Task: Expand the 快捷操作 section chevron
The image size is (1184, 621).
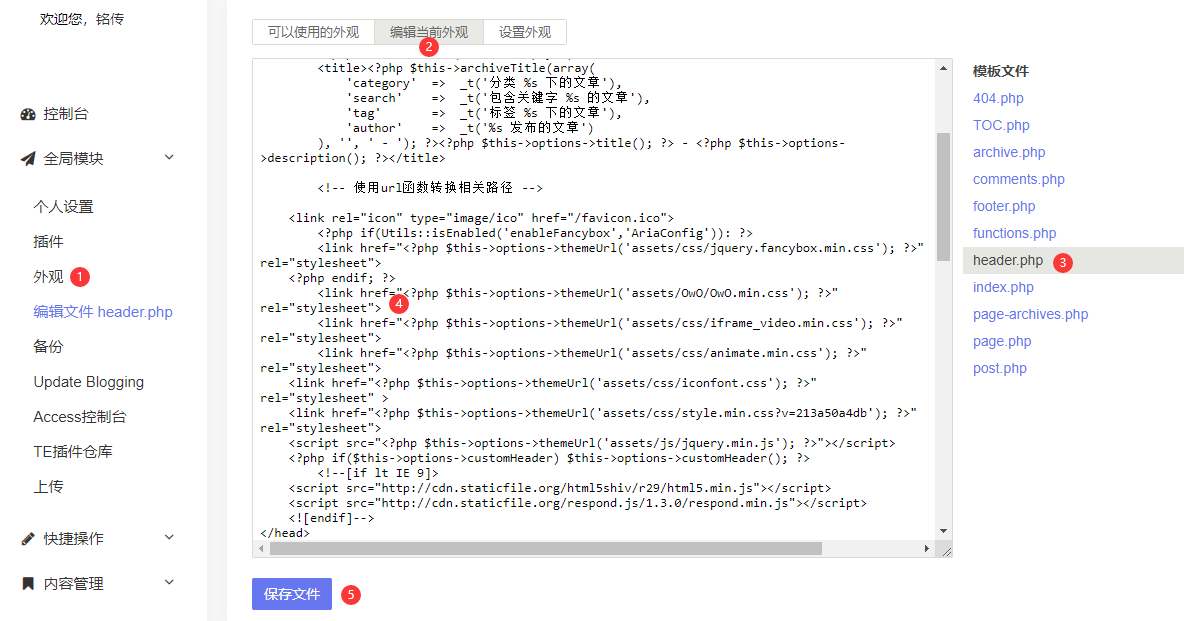Action: click(169, 538)
